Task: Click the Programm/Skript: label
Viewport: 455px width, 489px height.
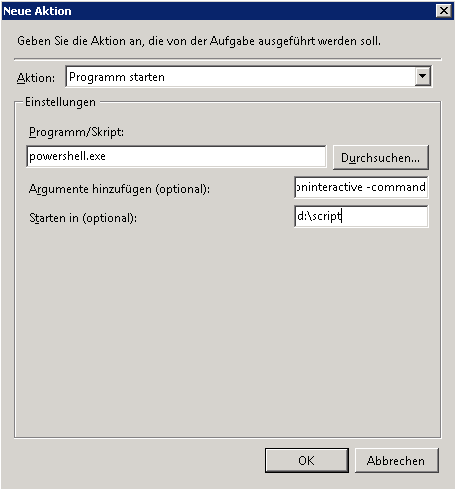Action: pos(76,132)
